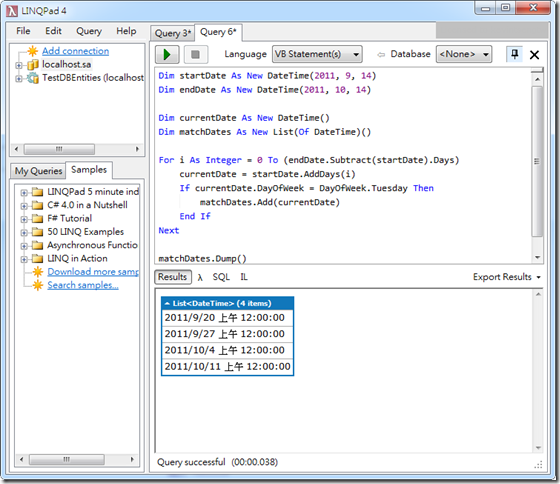The image size is (560, 484).
Task: Switch to the Samples tab
Action: (89, 170)
